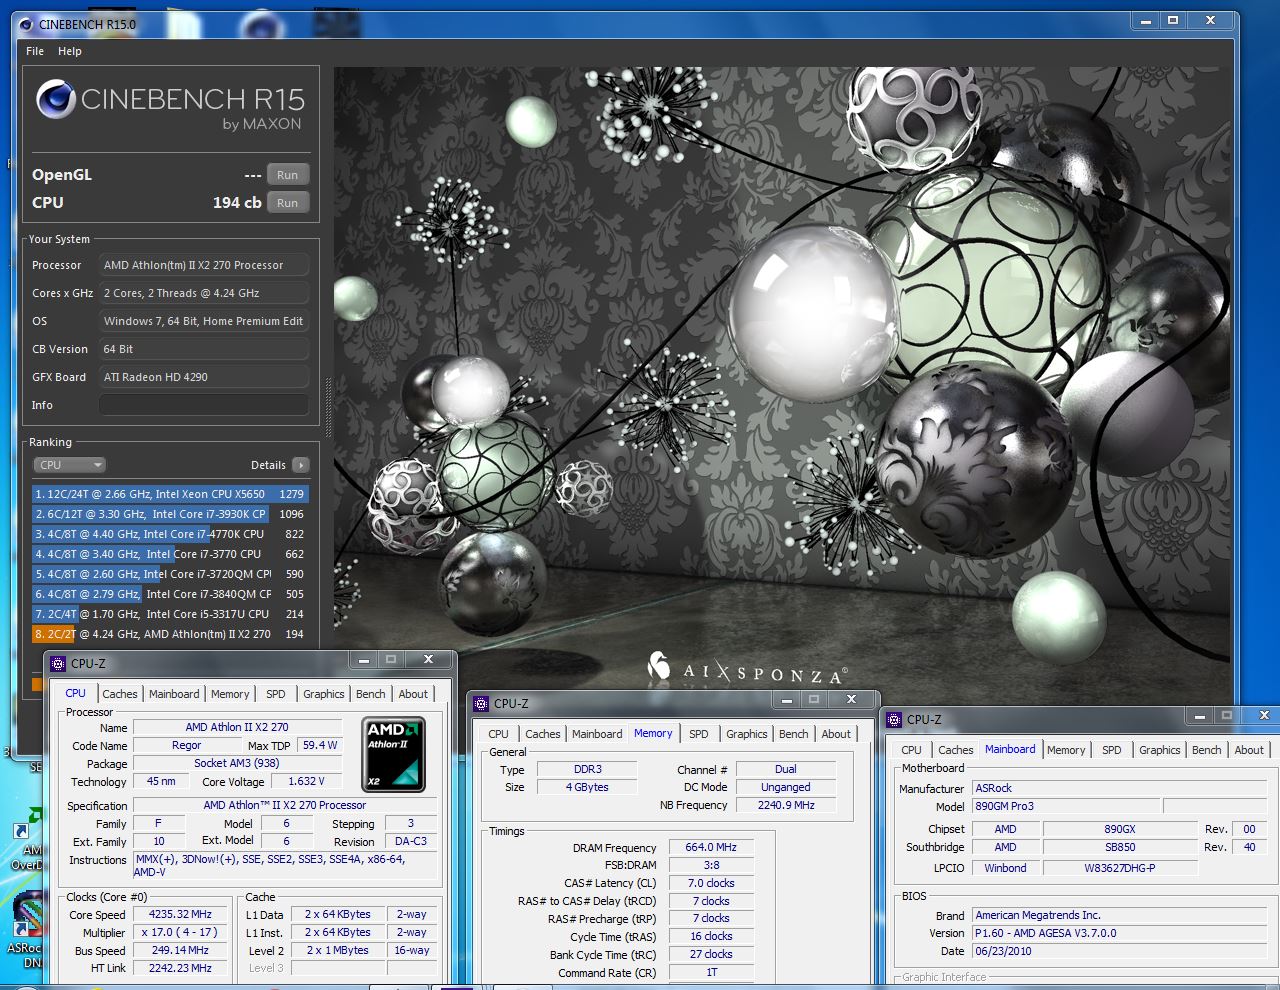Select Graphics tab in processor CPU-Z window
Screen dimensions: 1280x990
pos(324,694)
